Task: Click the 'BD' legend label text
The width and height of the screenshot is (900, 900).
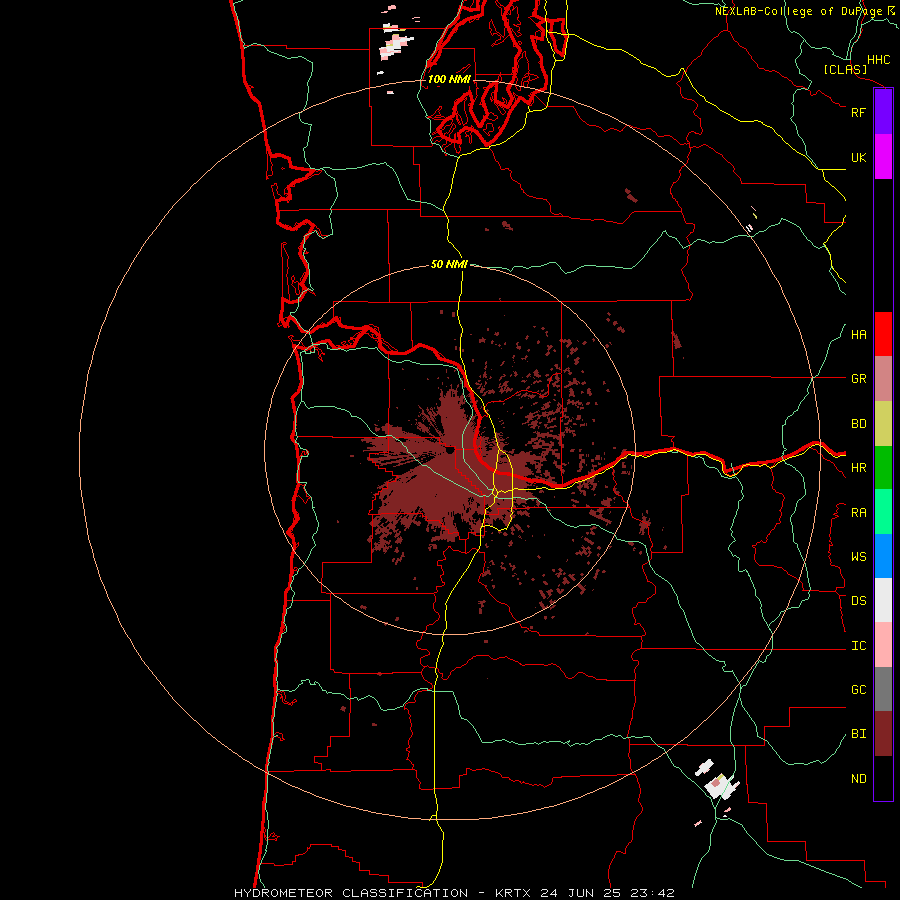Action: click(x=858, y=424)
